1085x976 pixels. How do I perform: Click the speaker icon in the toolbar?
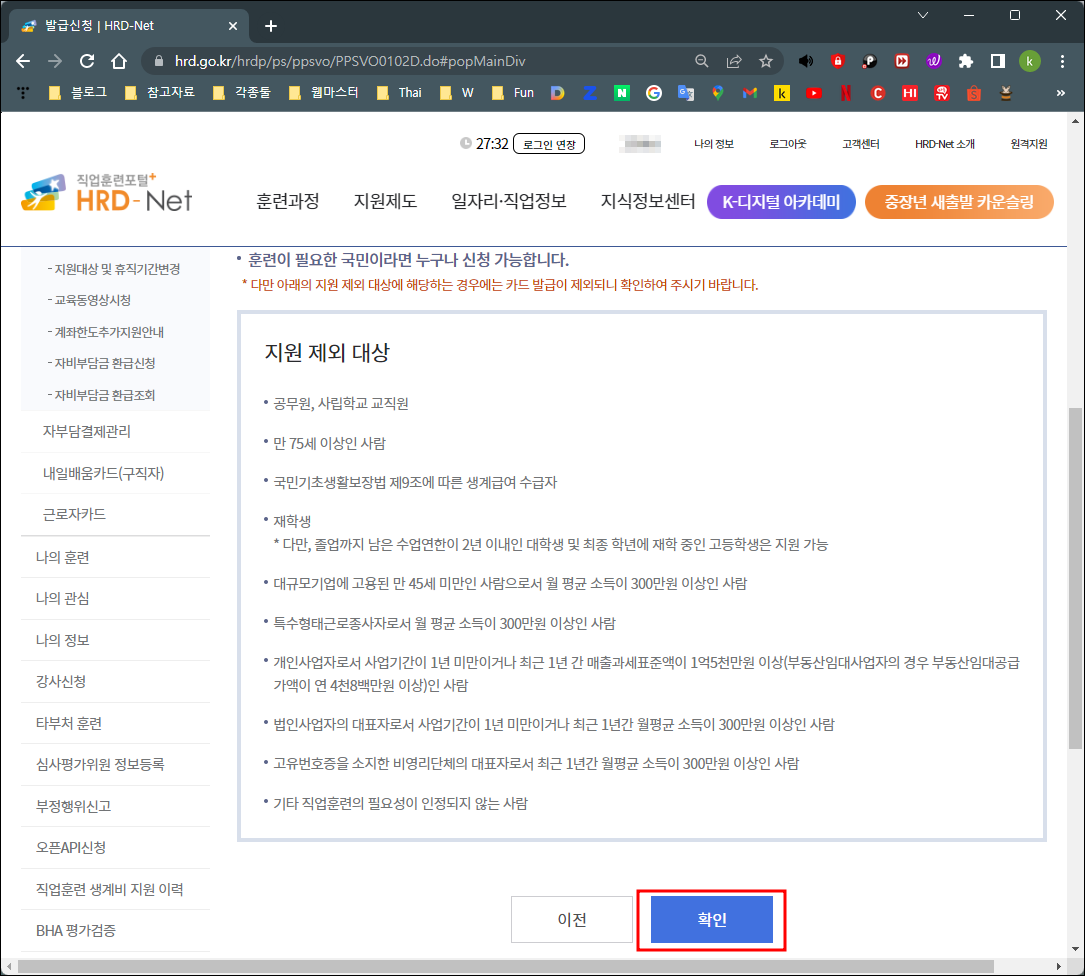pos(806,60)
